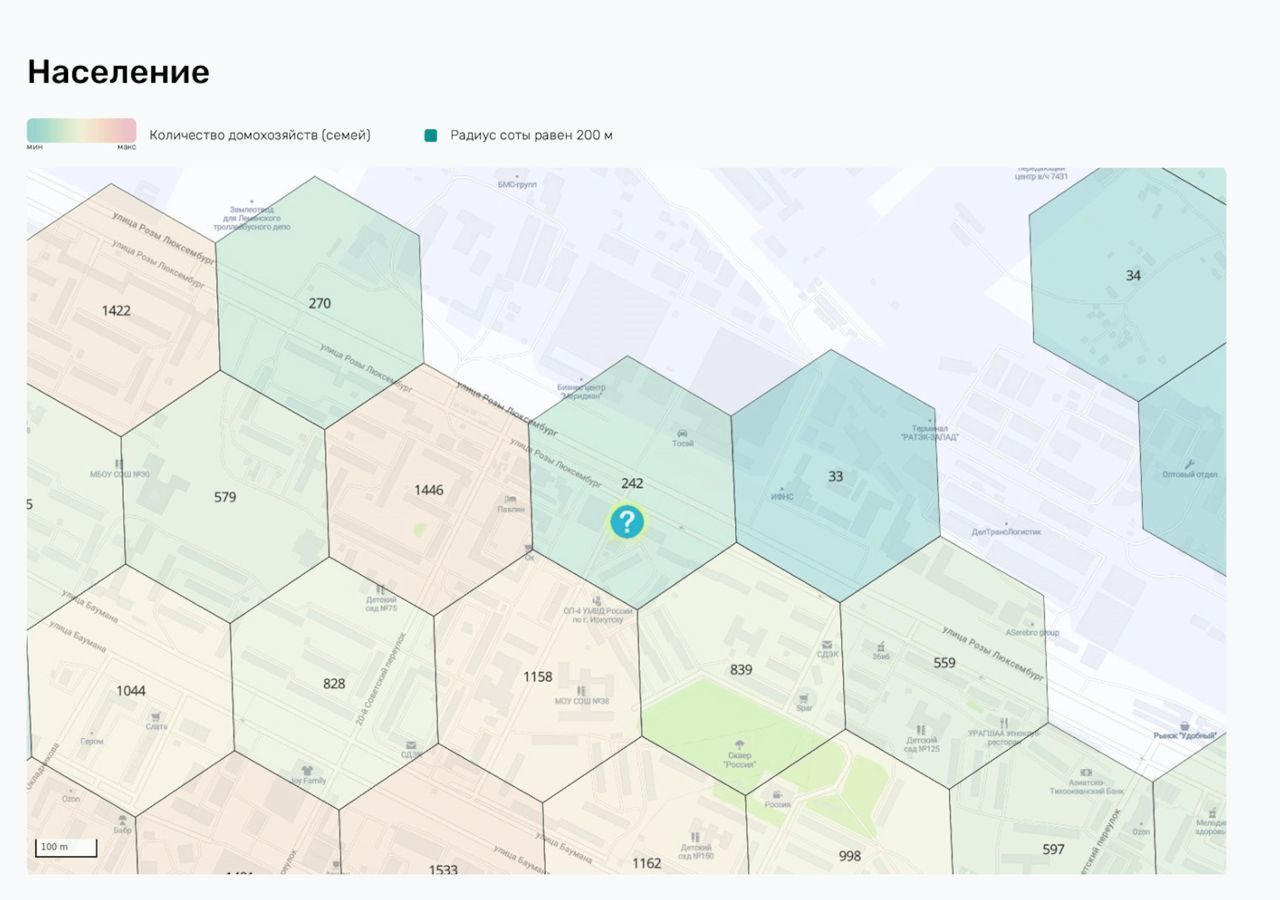The height and width of the screenshot is (900, 1280).
Task: Select hexagon labeled 1044
Action: [131, 690]
